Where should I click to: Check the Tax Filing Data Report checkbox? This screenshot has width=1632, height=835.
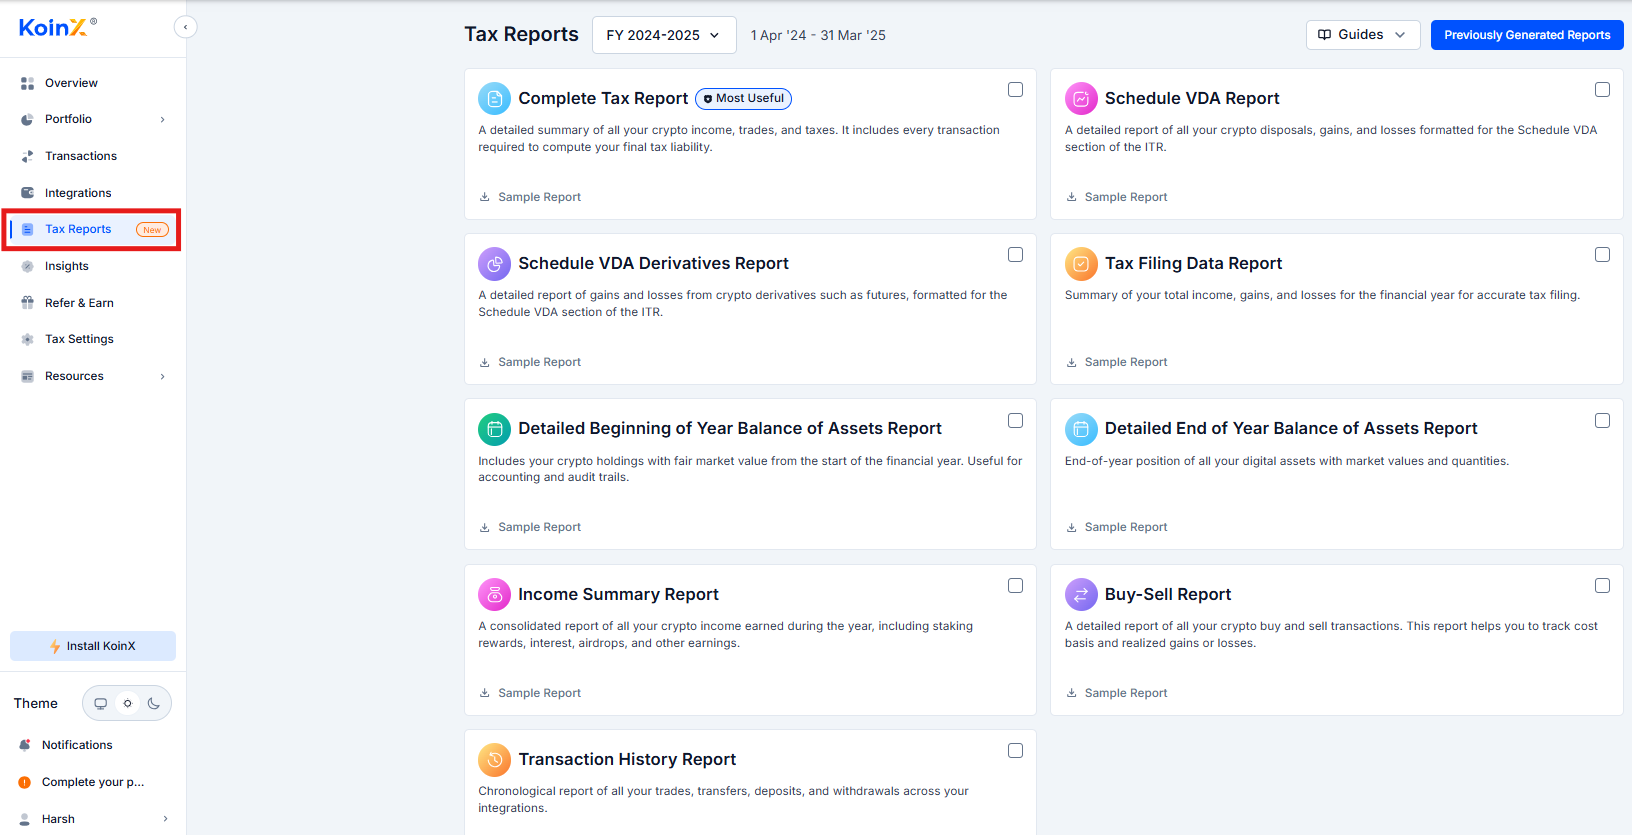pos(1602,255)
